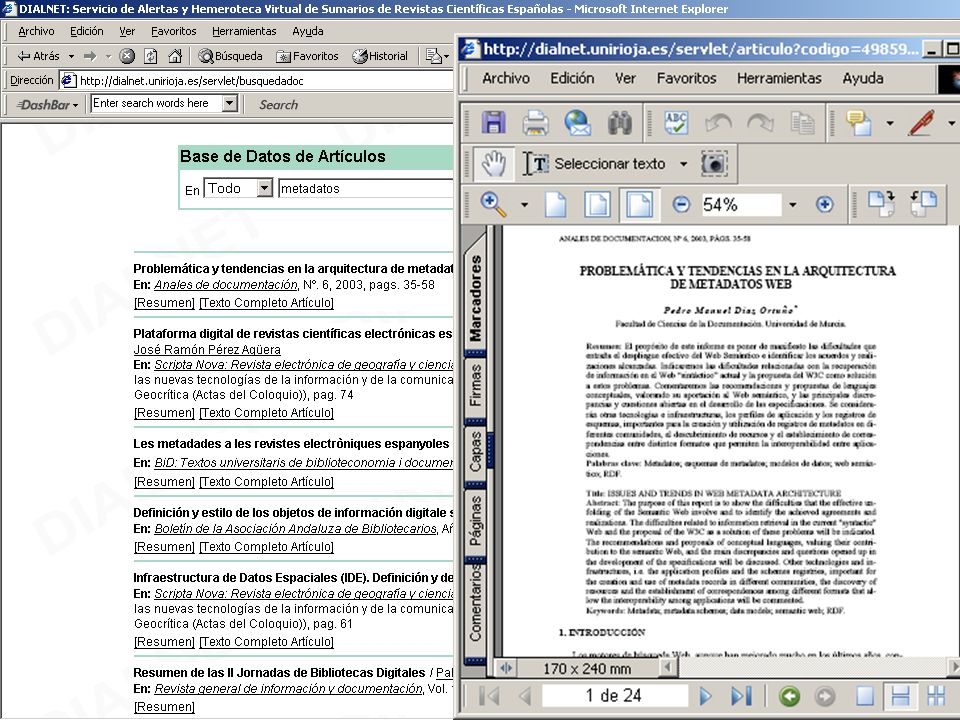Select the magnifier zoom-in tool
The width and height of the screenshot is (960, 720).
pyautogui.click(x=493, y=204)
